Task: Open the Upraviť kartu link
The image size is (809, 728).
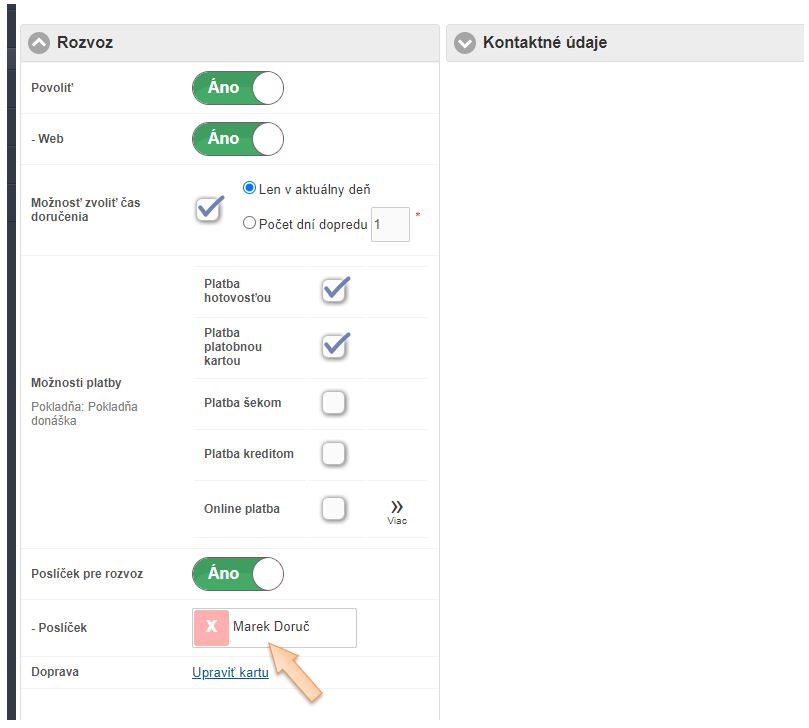Action: tap(230, 673)
